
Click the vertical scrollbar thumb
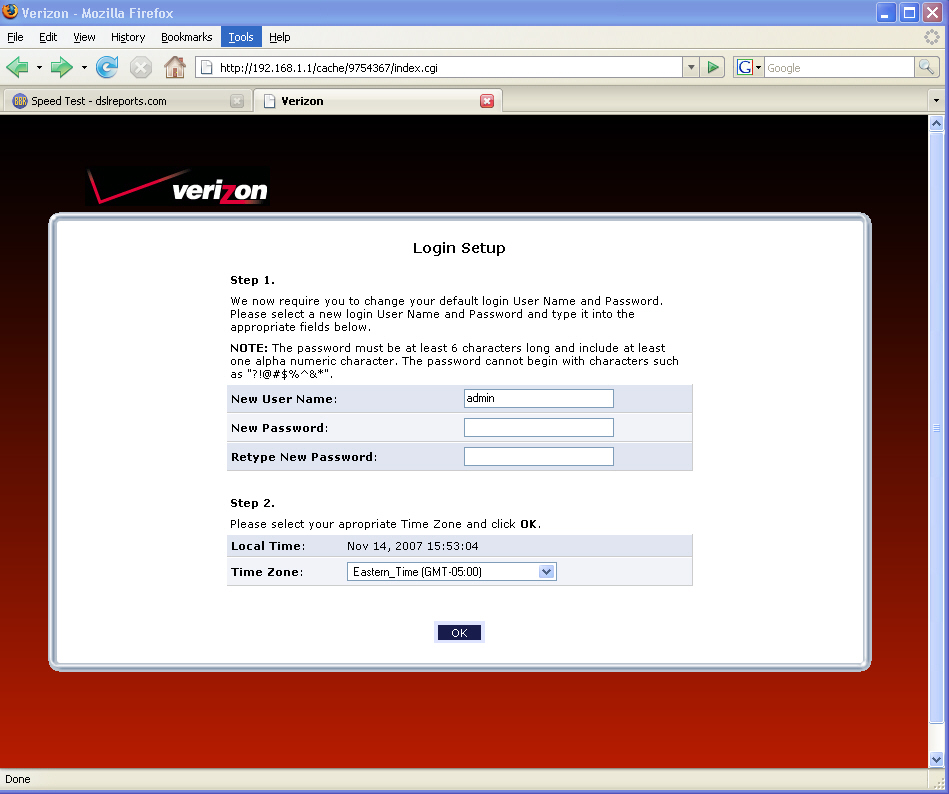[x=936, y=427]
